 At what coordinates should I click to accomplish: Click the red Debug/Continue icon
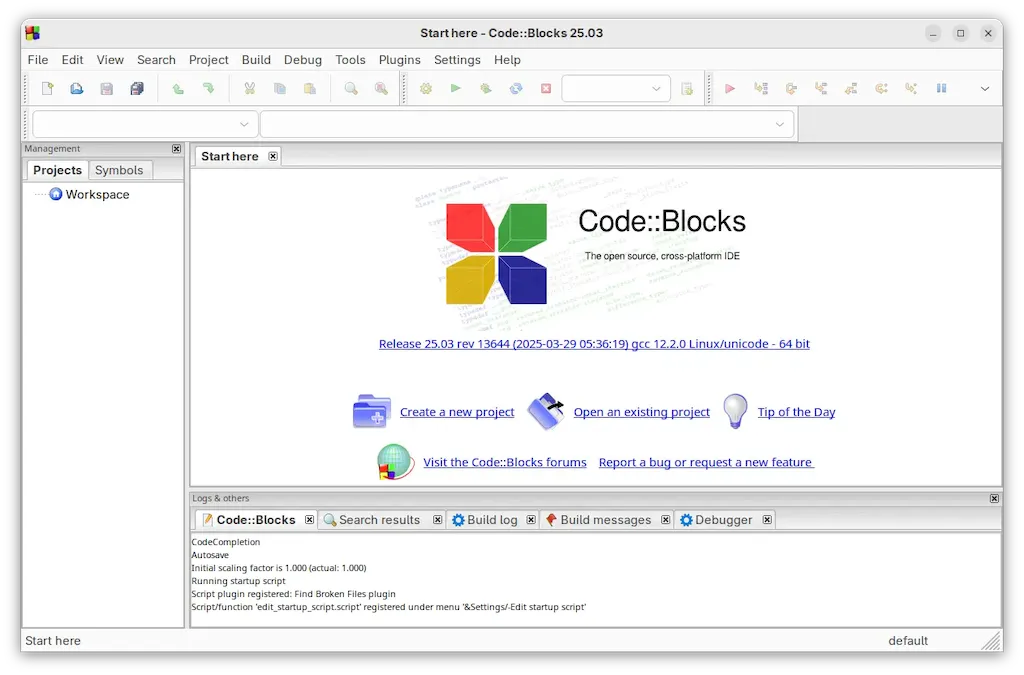tap(730, 88)
